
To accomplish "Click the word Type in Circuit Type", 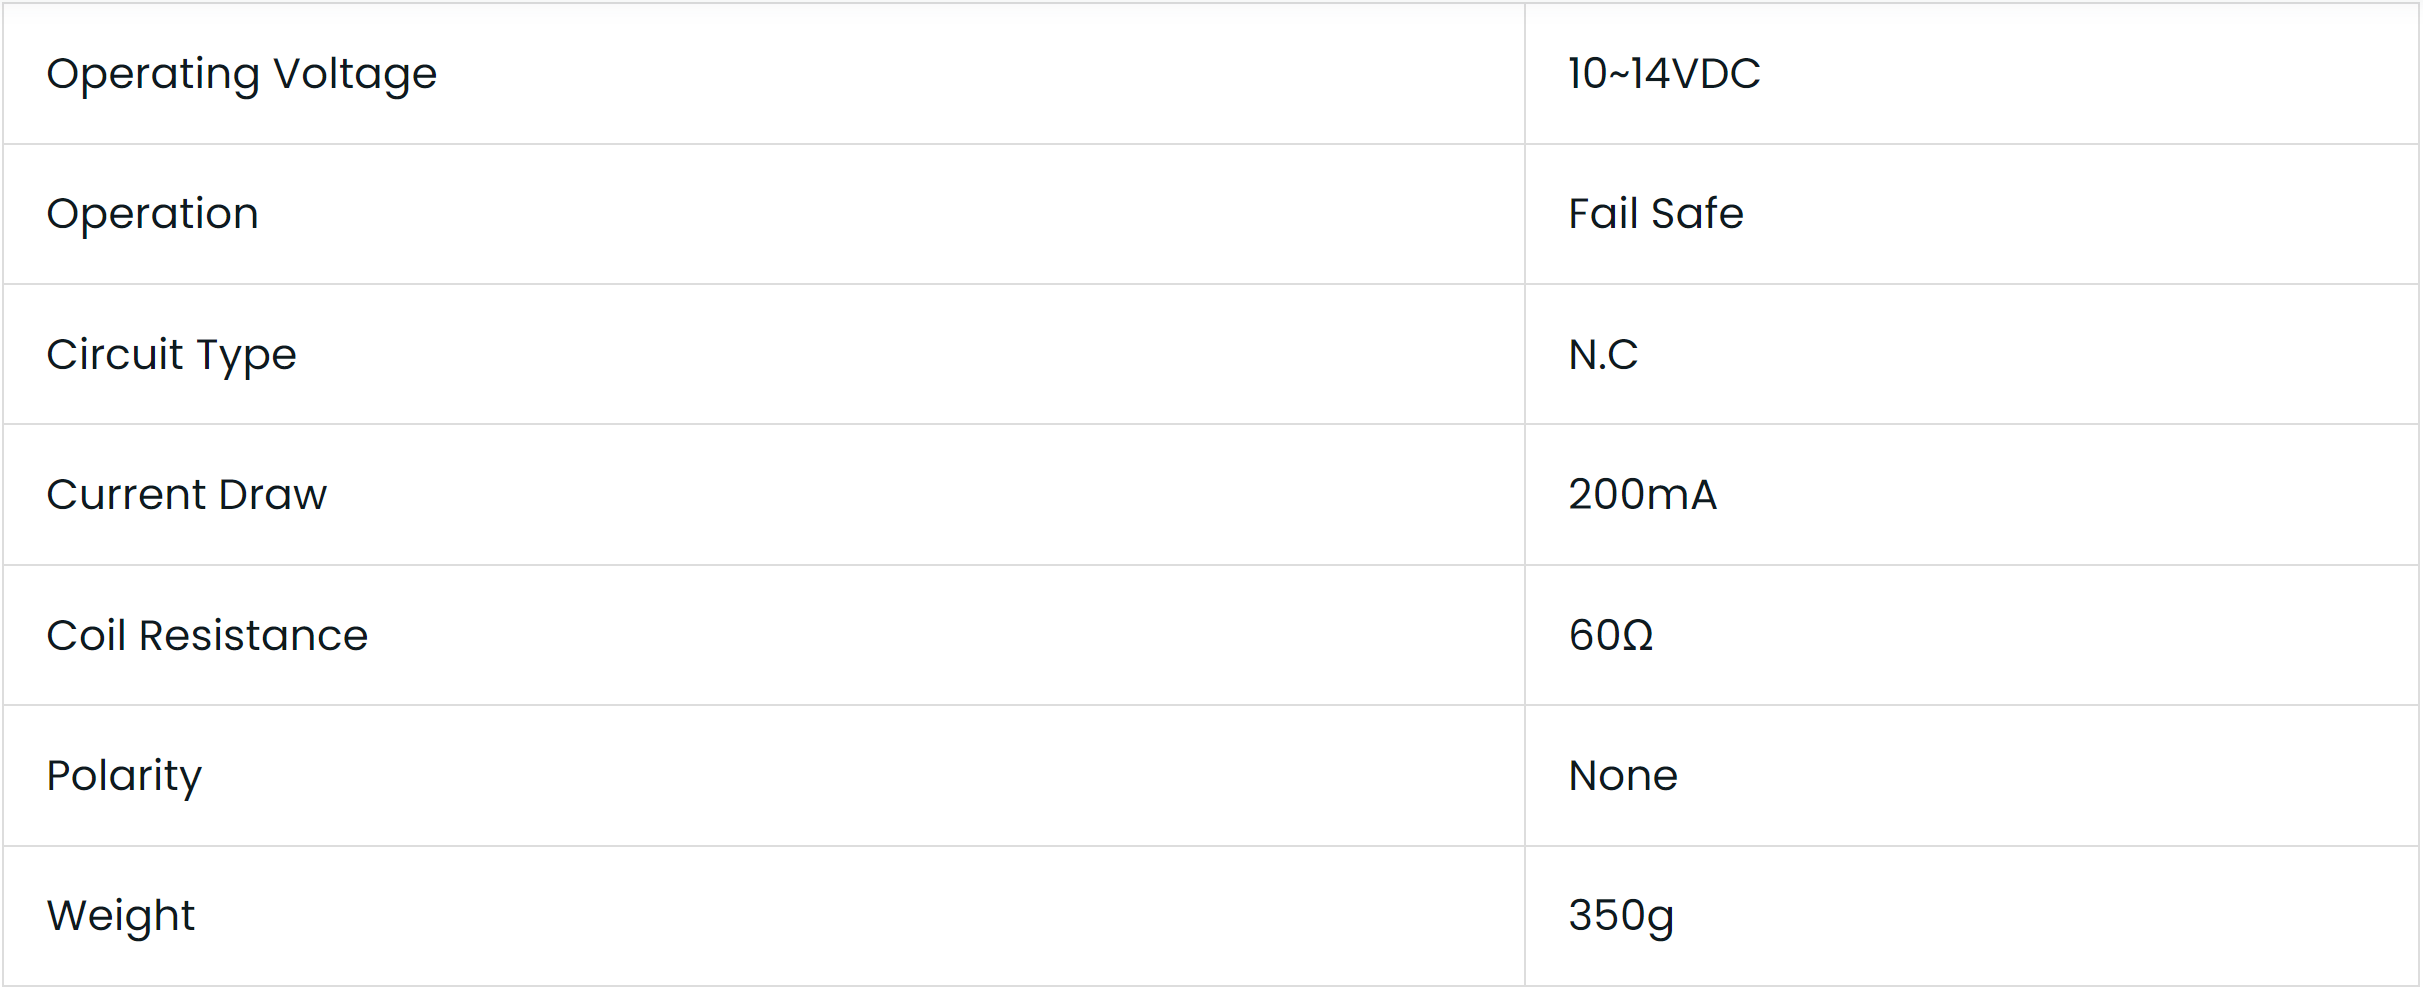I will tap(246, 355).
